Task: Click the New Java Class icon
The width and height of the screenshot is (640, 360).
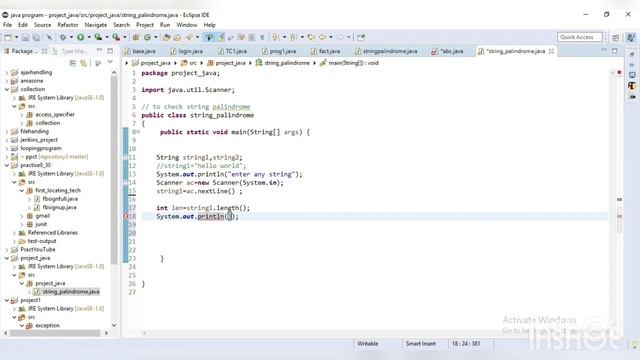Action: click(147, 37)
